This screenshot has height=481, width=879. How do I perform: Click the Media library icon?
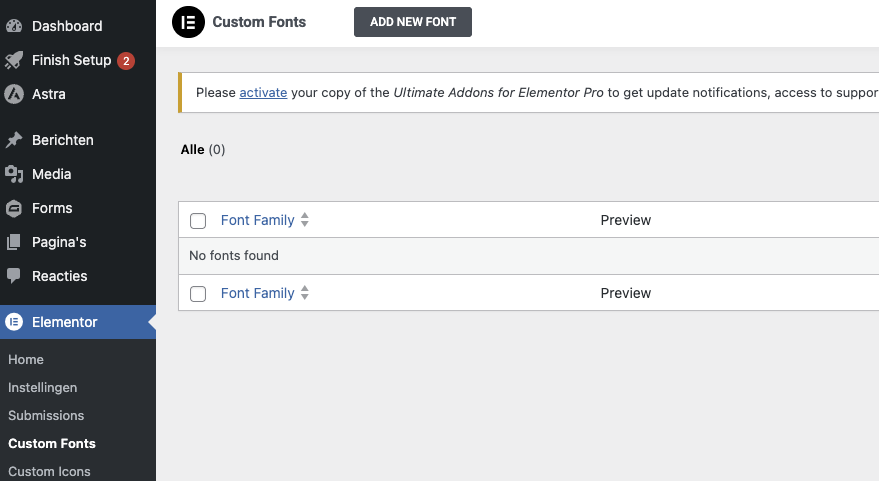click(14, 174)
